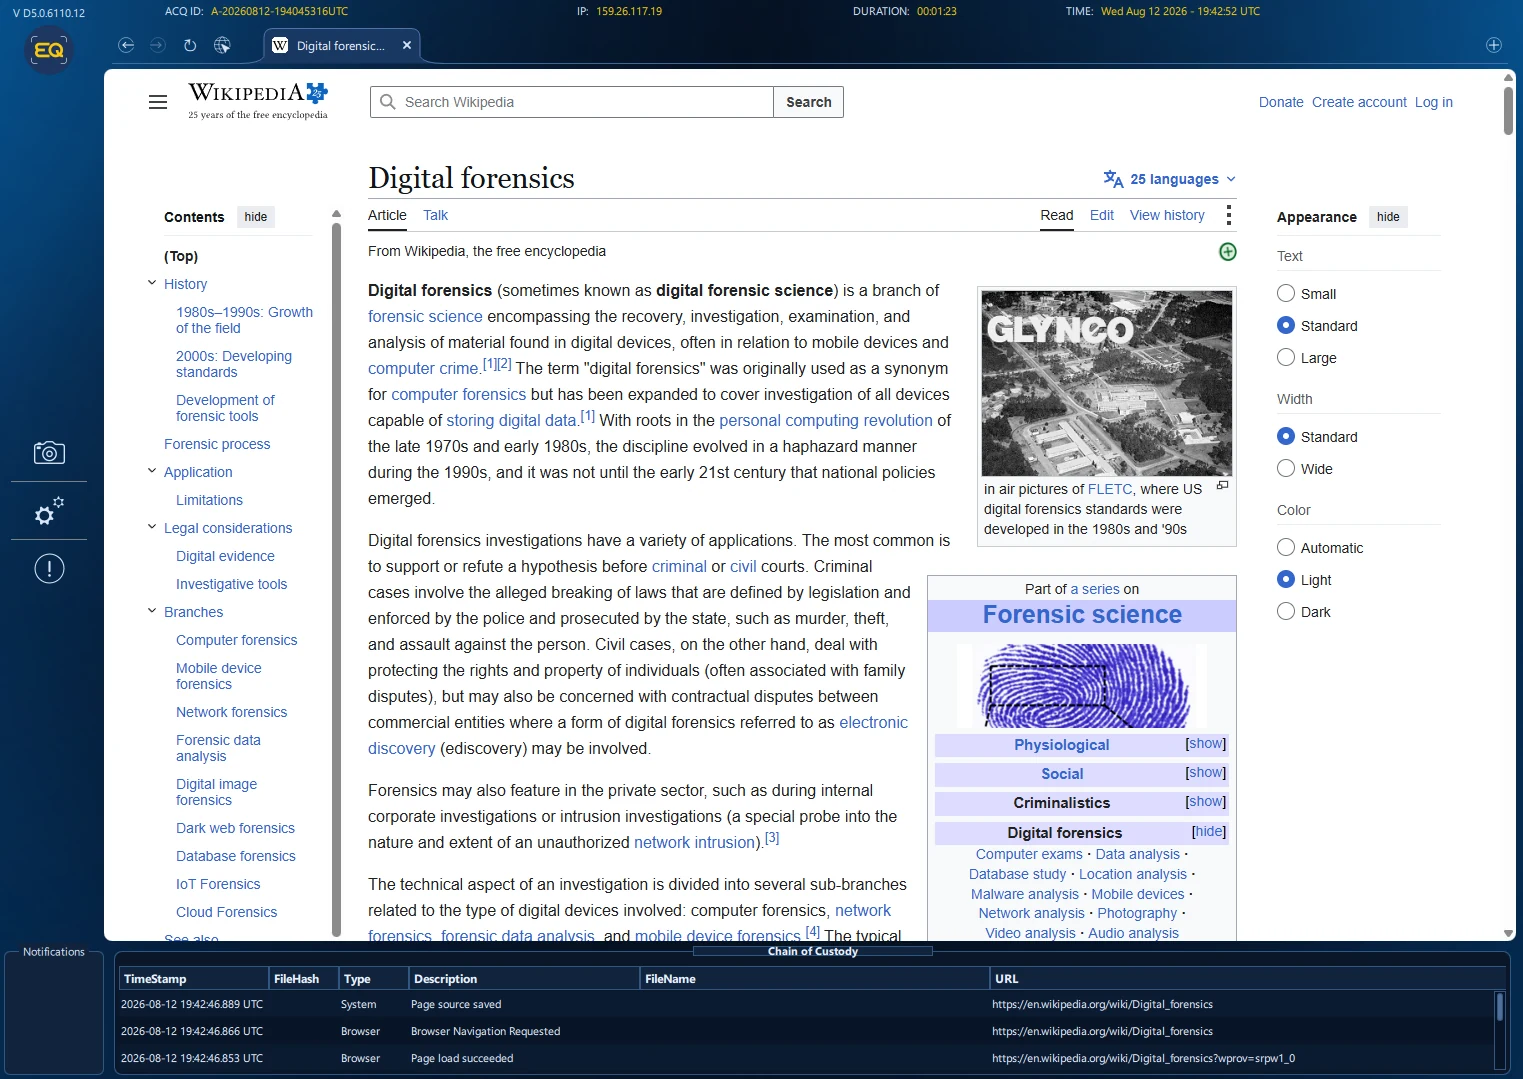Image resolution: width=1523 pixels, height=1079 pixels.
Task: Take a screenshot with the camera icon
Action: pos(49,453)
